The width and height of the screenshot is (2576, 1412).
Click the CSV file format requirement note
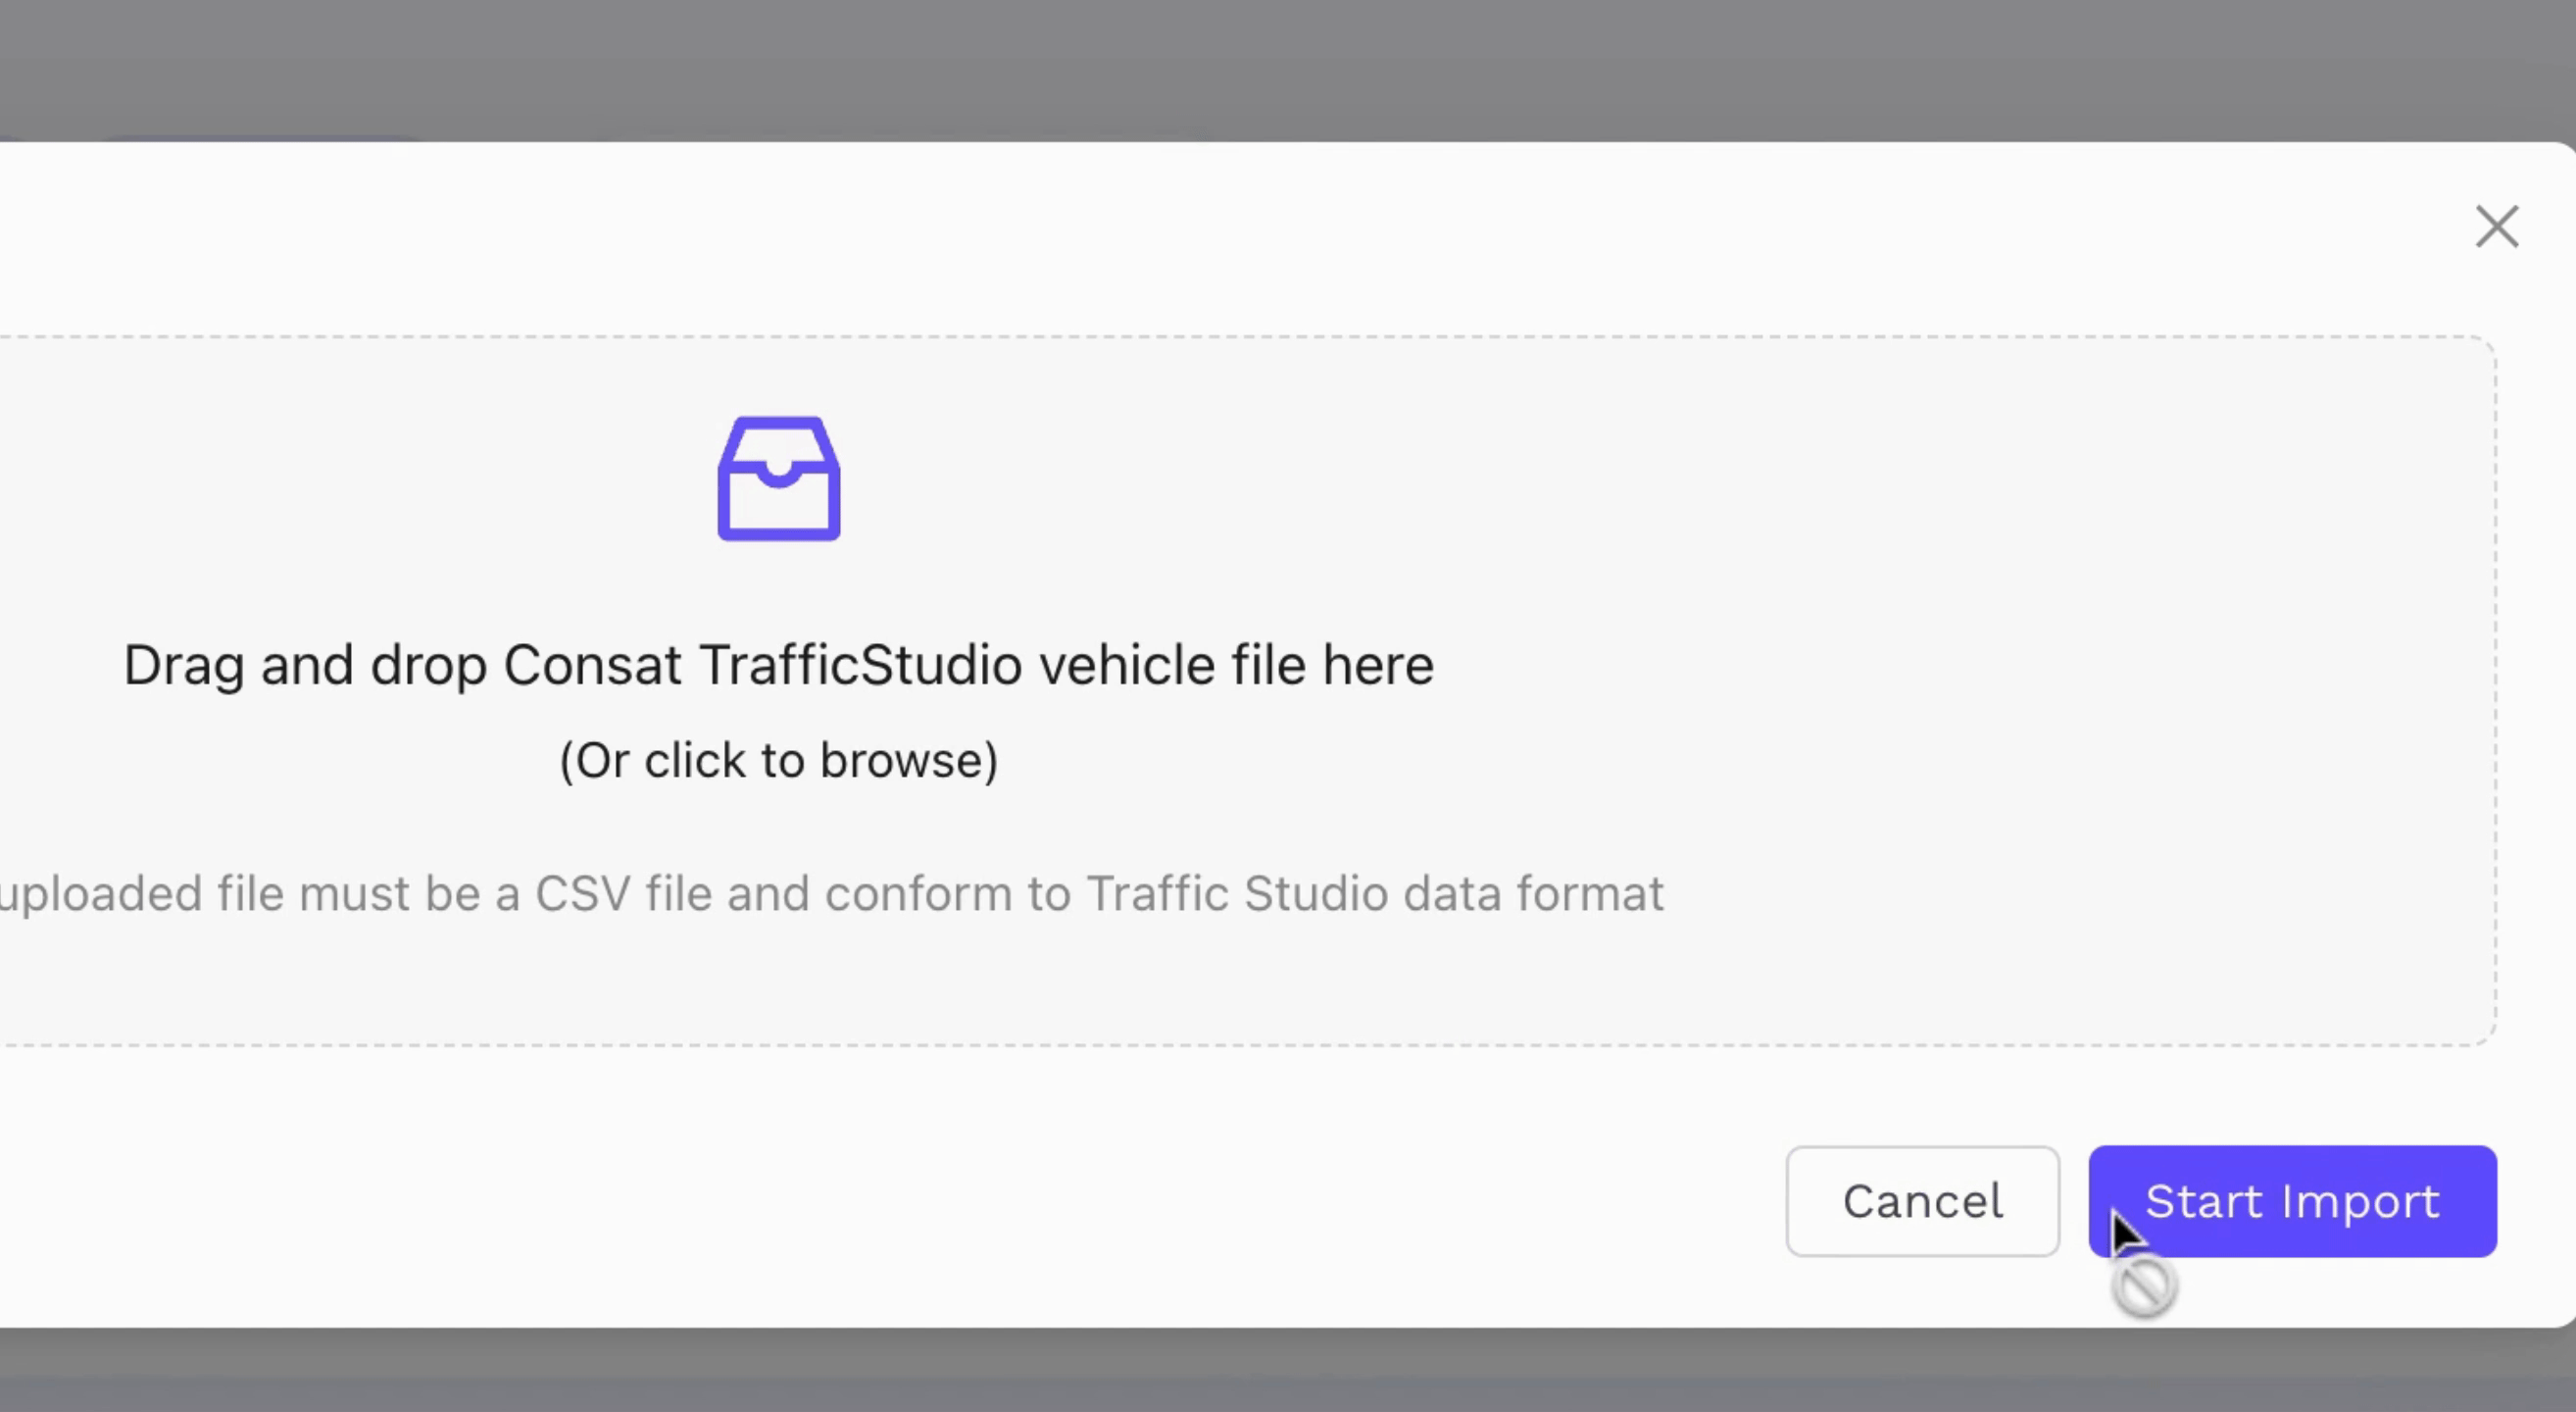coord(832,894)
